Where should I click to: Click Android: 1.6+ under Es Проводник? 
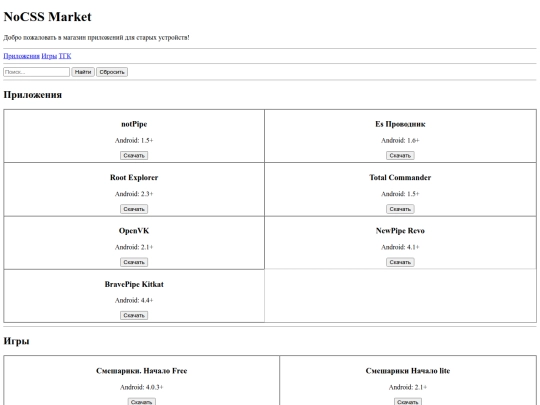click(400, 141)
